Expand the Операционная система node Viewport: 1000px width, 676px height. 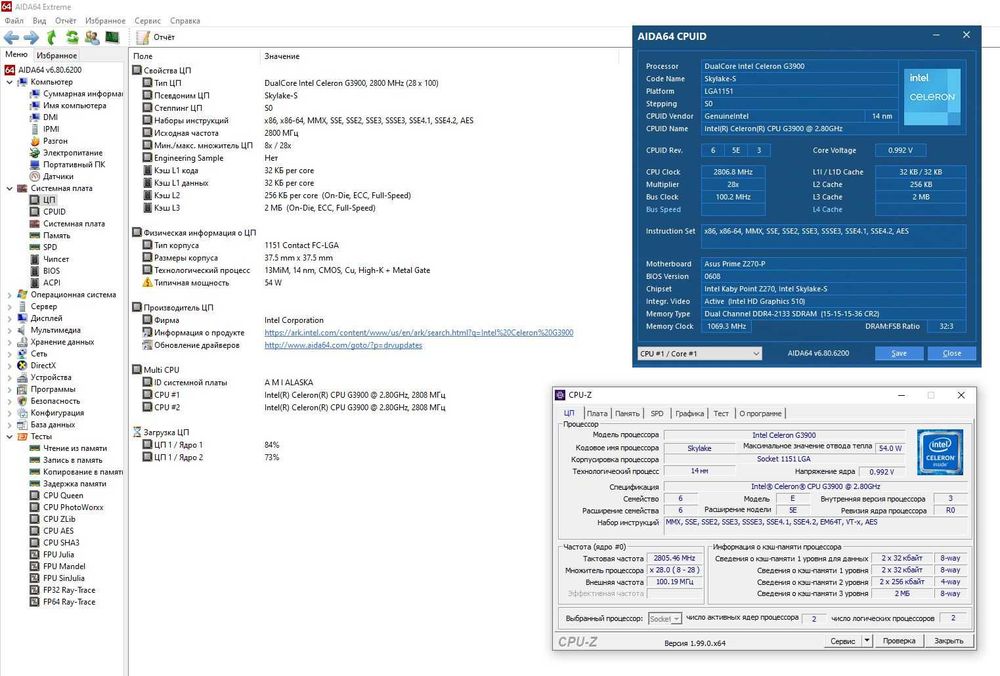[10, 295]
